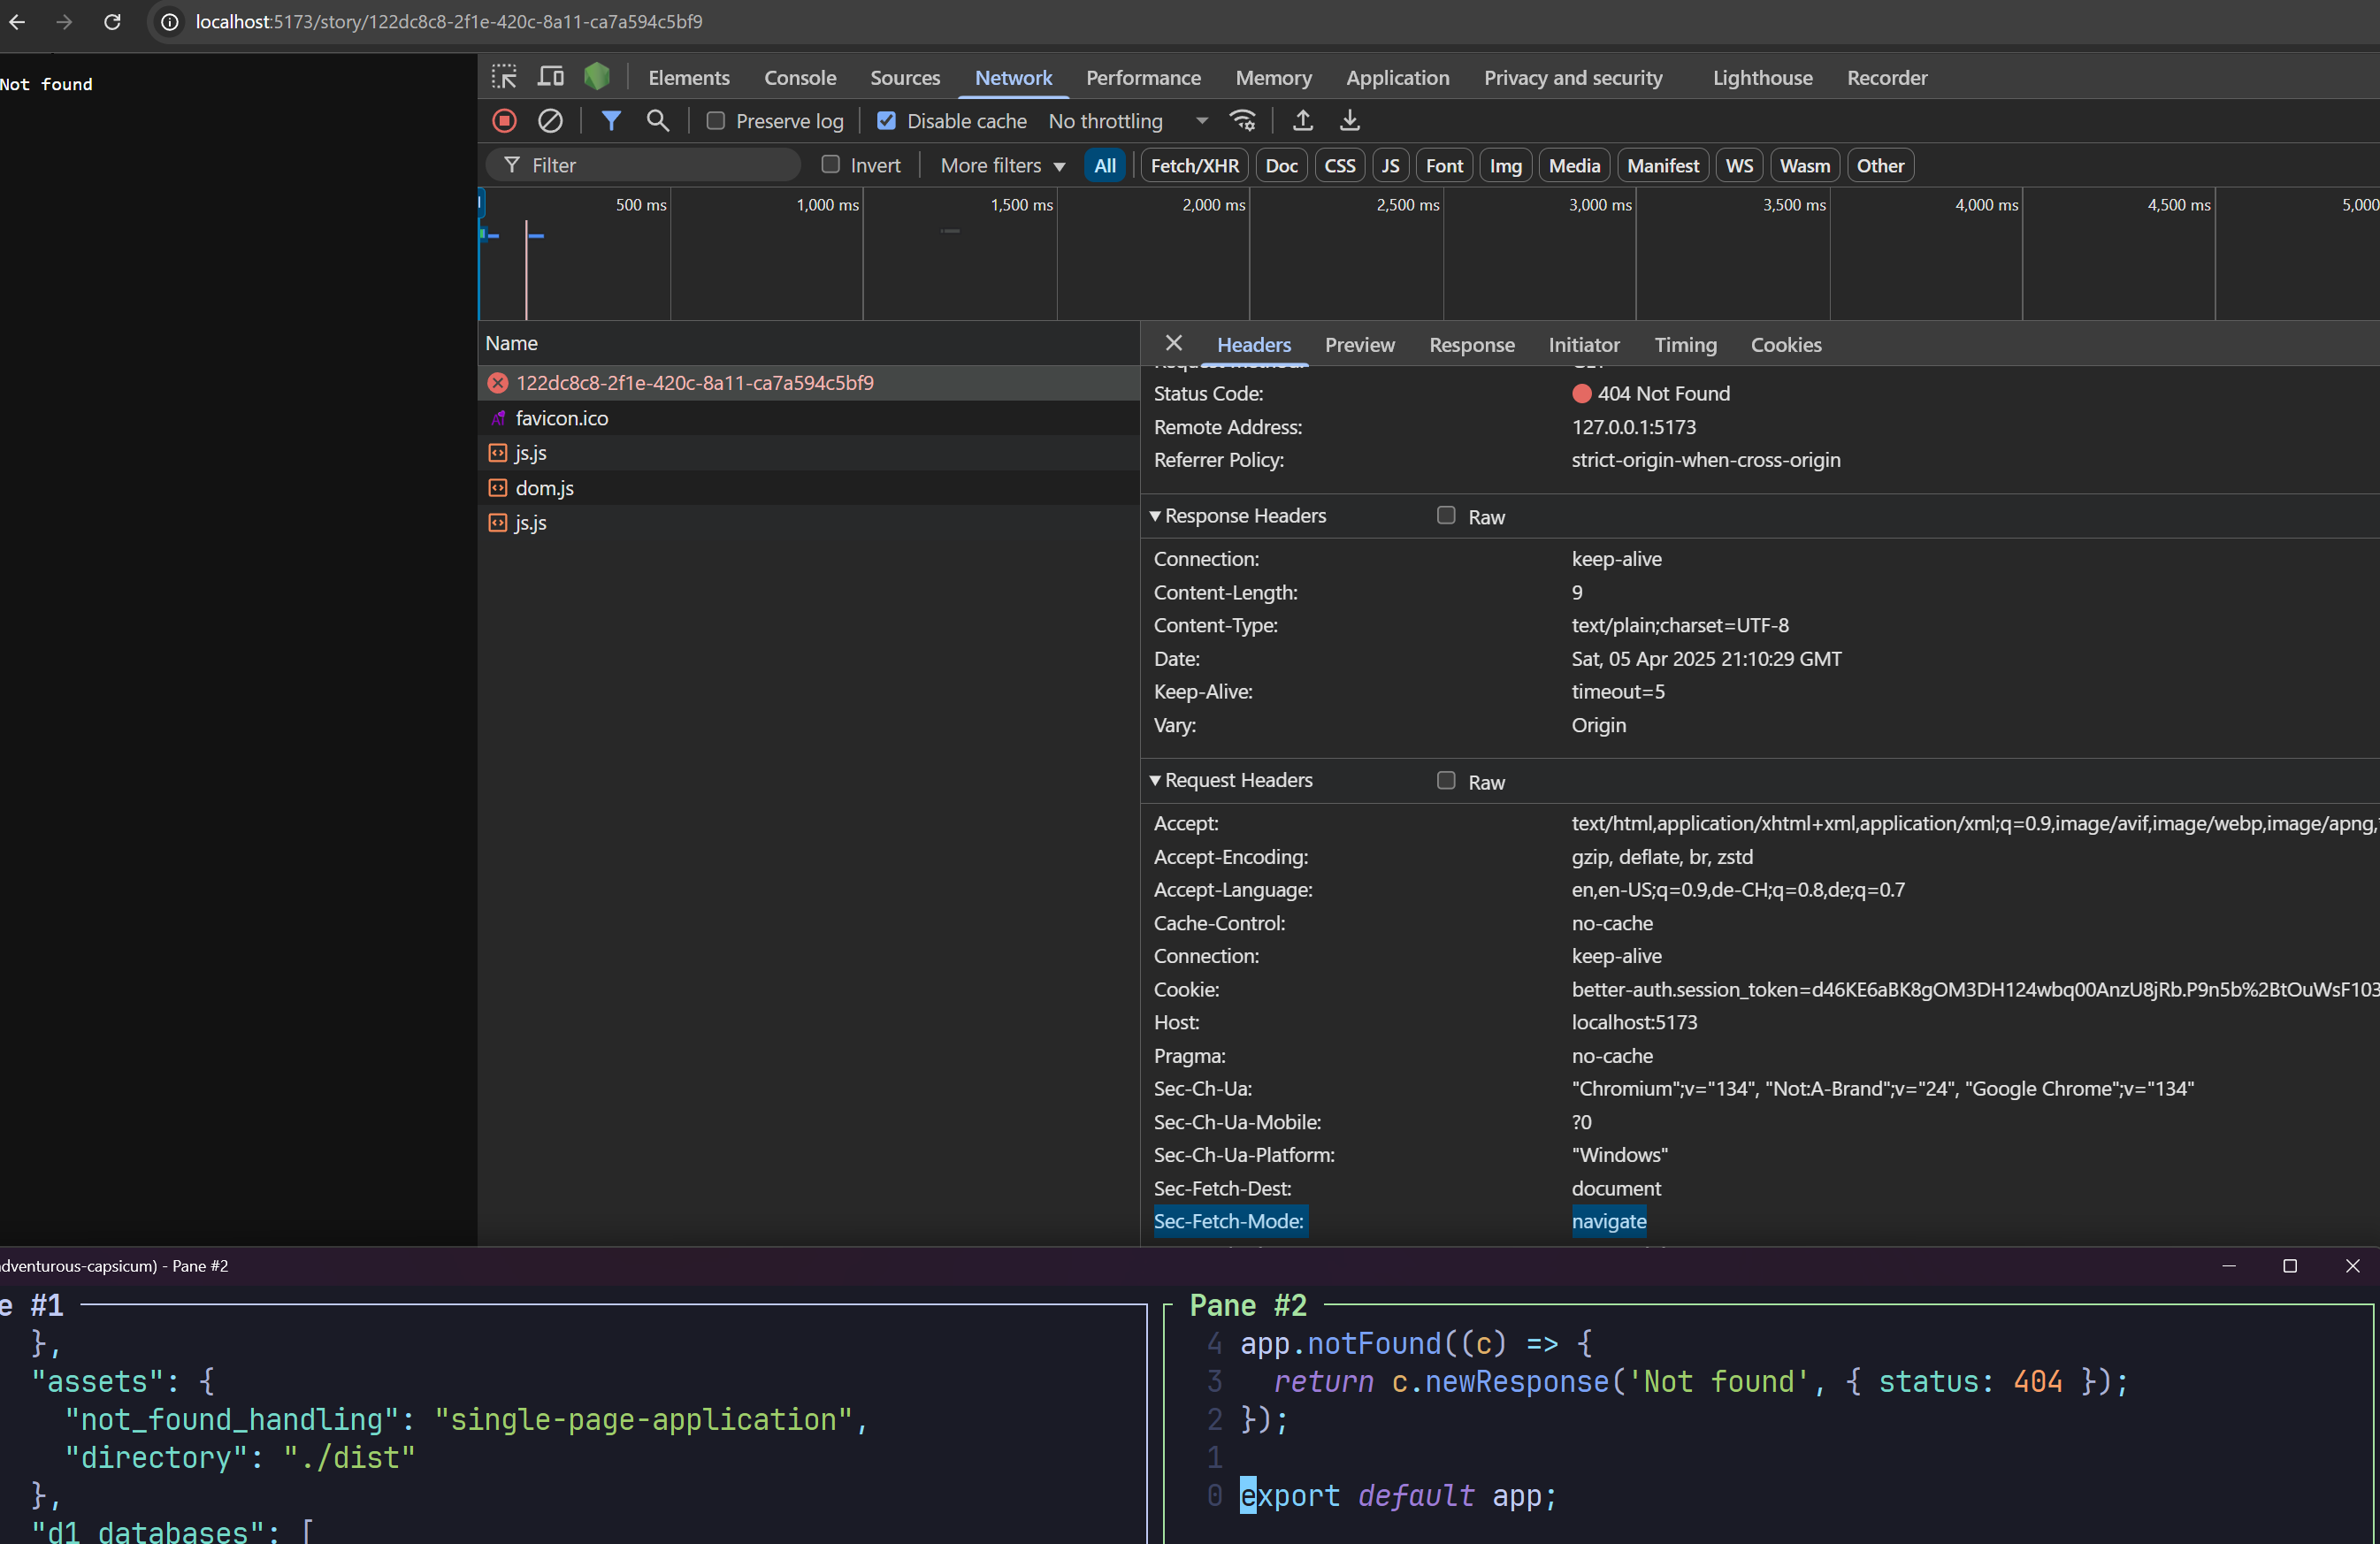This screenshot has height=1544, width=2380.
Task: Uncheck the Disable cache checkbox
Action: point(886,121)
